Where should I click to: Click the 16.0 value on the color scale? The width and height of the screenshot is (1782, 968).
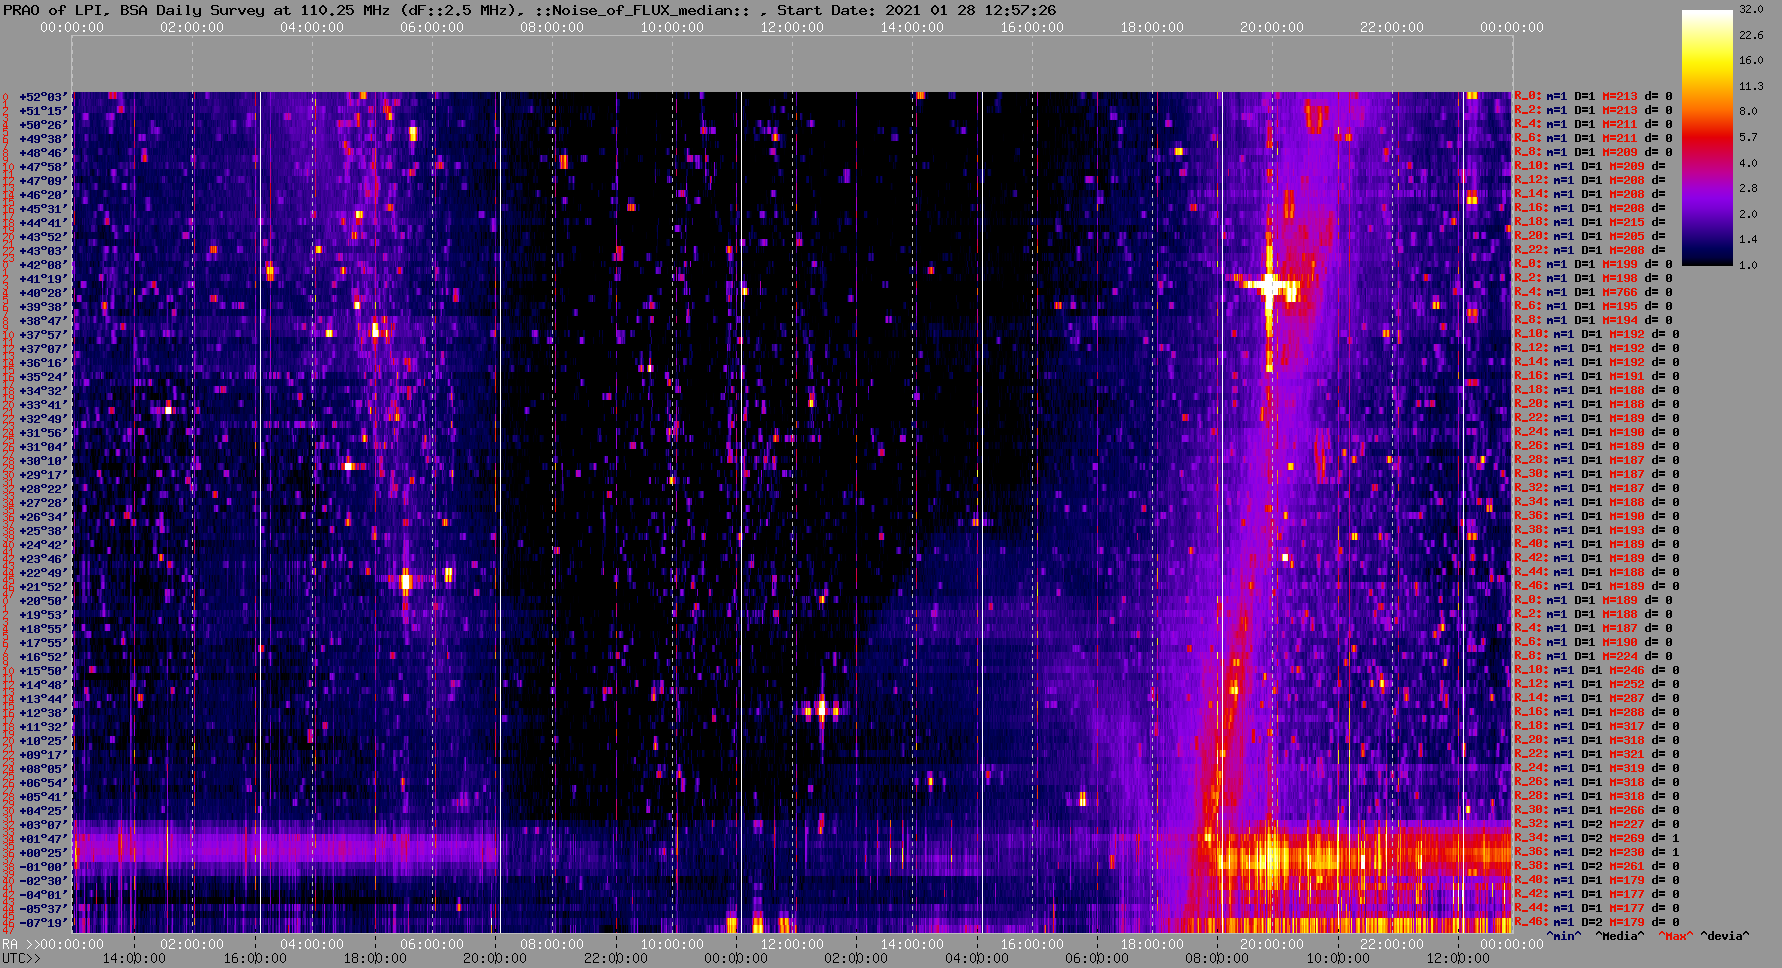[1751, 60]
